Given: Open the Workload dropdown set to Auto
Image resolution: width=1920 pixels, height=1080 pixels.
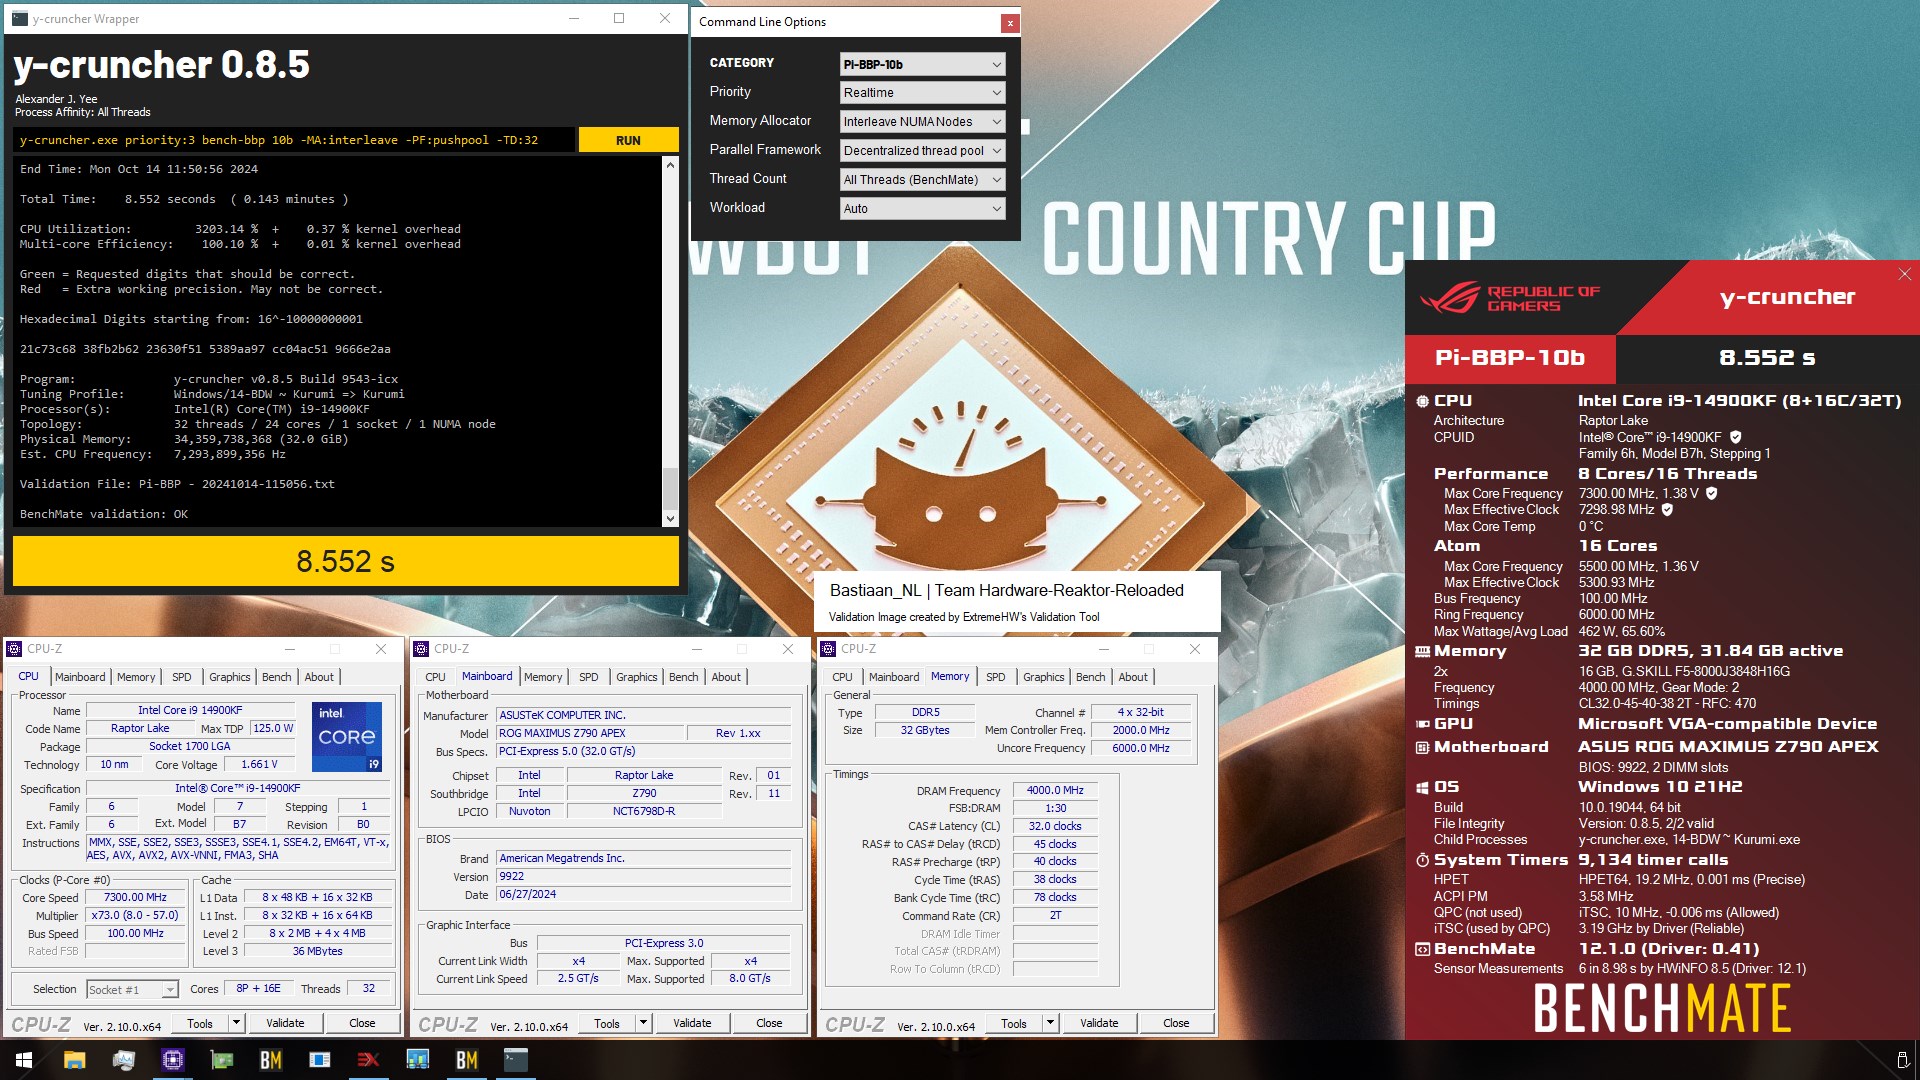Looking at the screenshot, I should (922, 209).
